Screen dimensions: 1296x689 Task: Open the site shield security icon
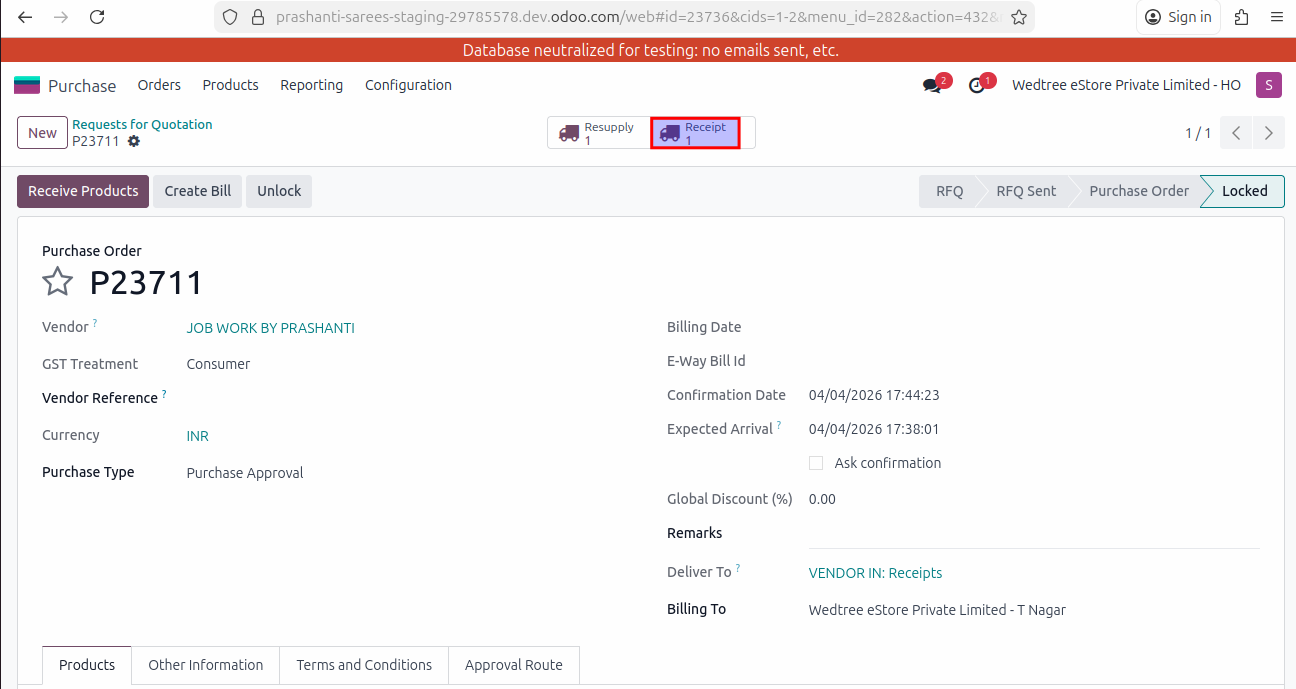point(230,17)
